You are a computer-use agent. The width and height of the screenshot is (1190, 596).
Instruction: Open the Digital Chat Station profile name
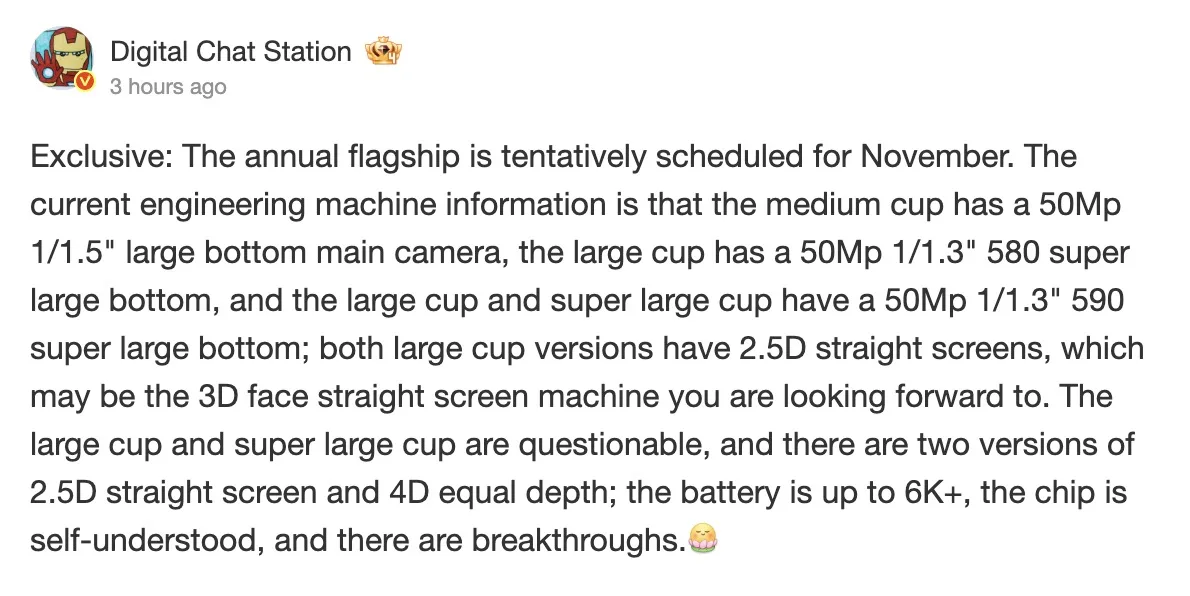[231, 51]
